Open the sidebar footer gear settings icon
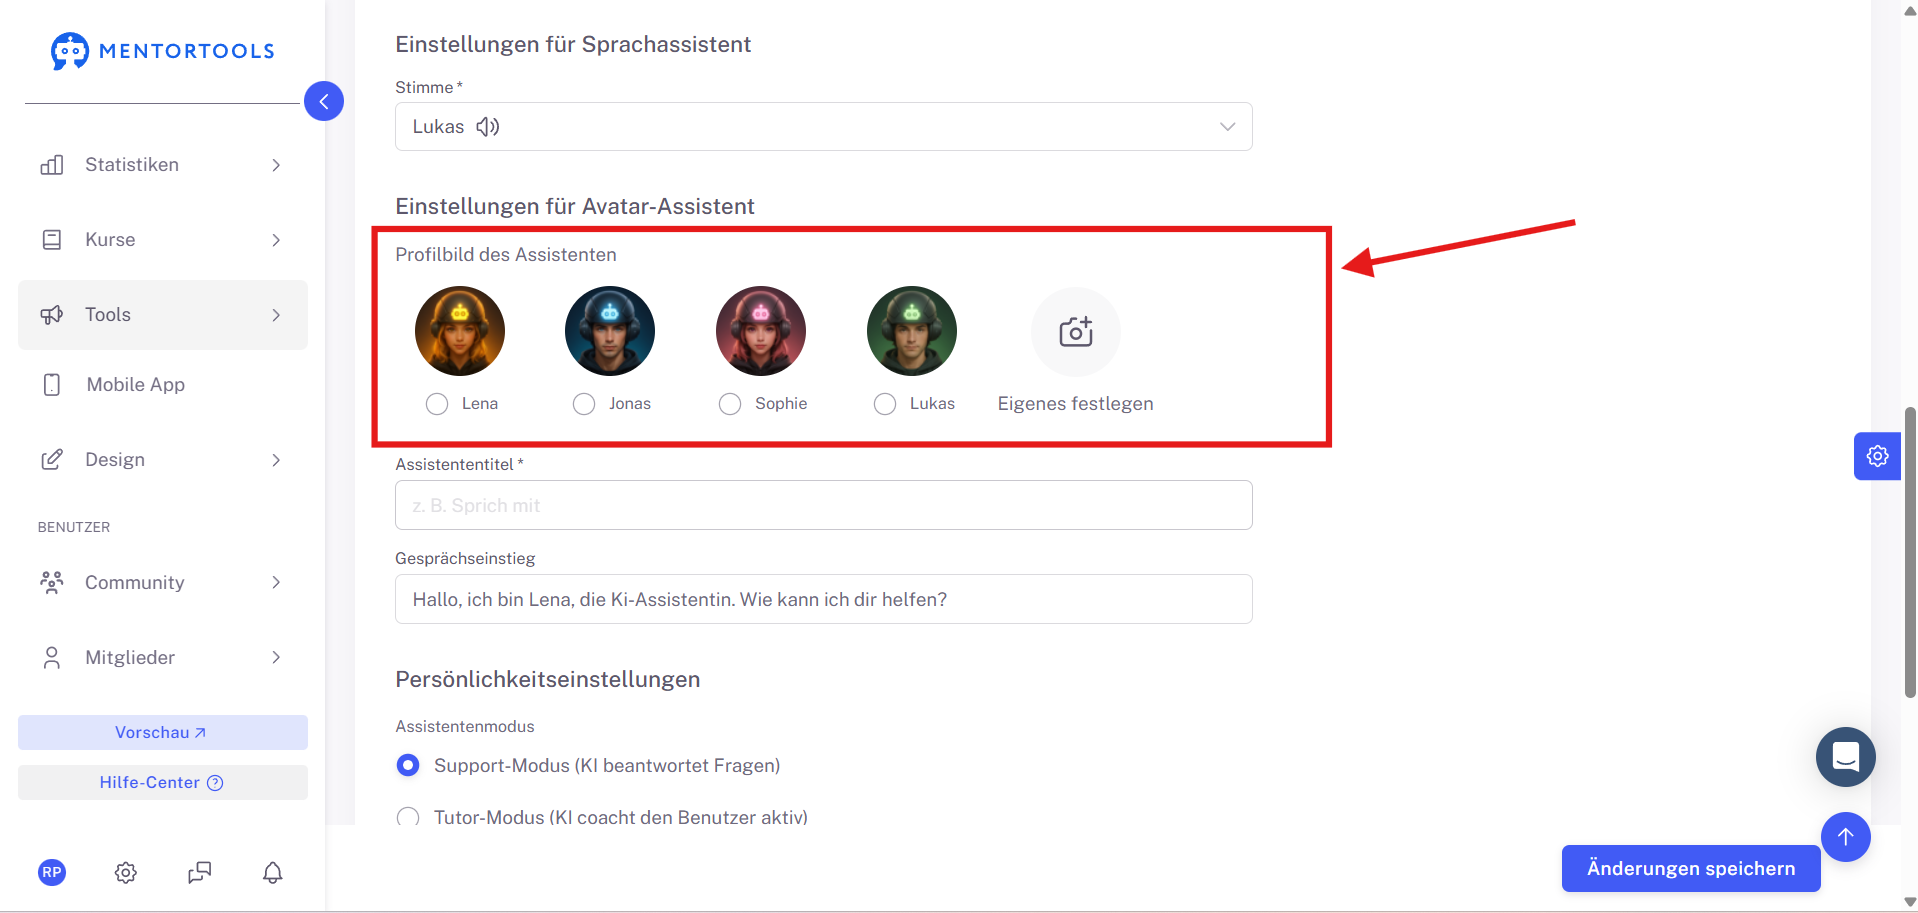The height and width of the screenshot is (913, 1918). [x=126, y=873]
